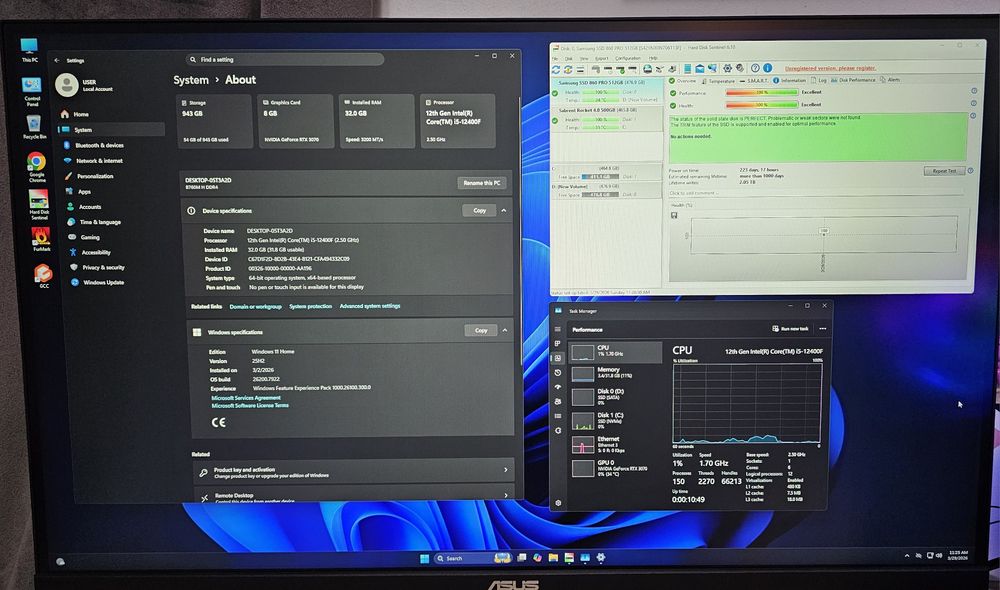Screen dimensions: 1000x590
Task: Open Details icon in Task Manager sidebar
Action: pyautogui.click(x=557, y=416)
